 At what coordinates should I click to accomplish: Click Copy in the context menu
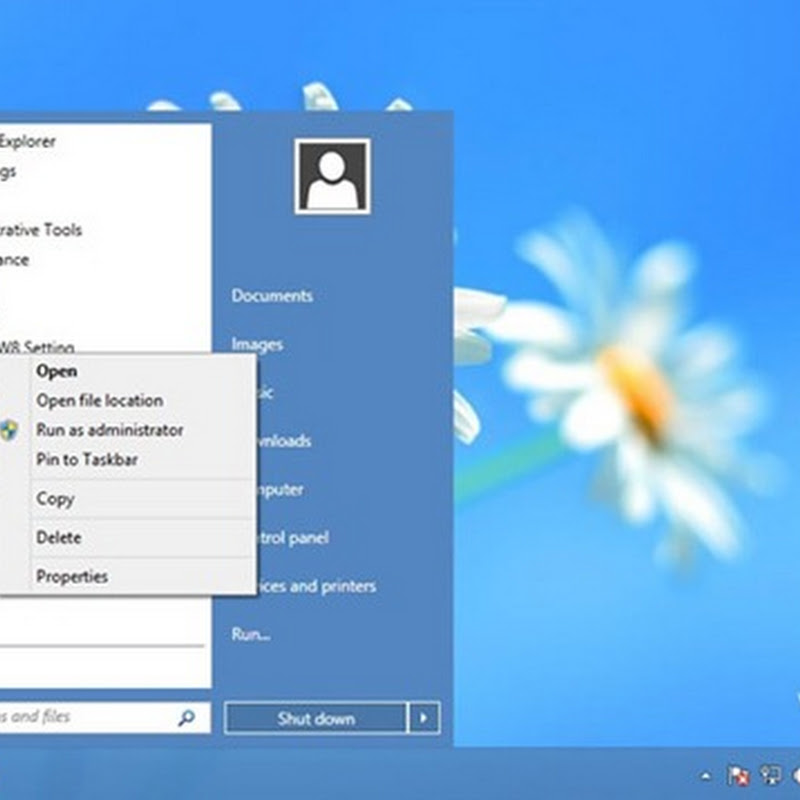[55, 498]
